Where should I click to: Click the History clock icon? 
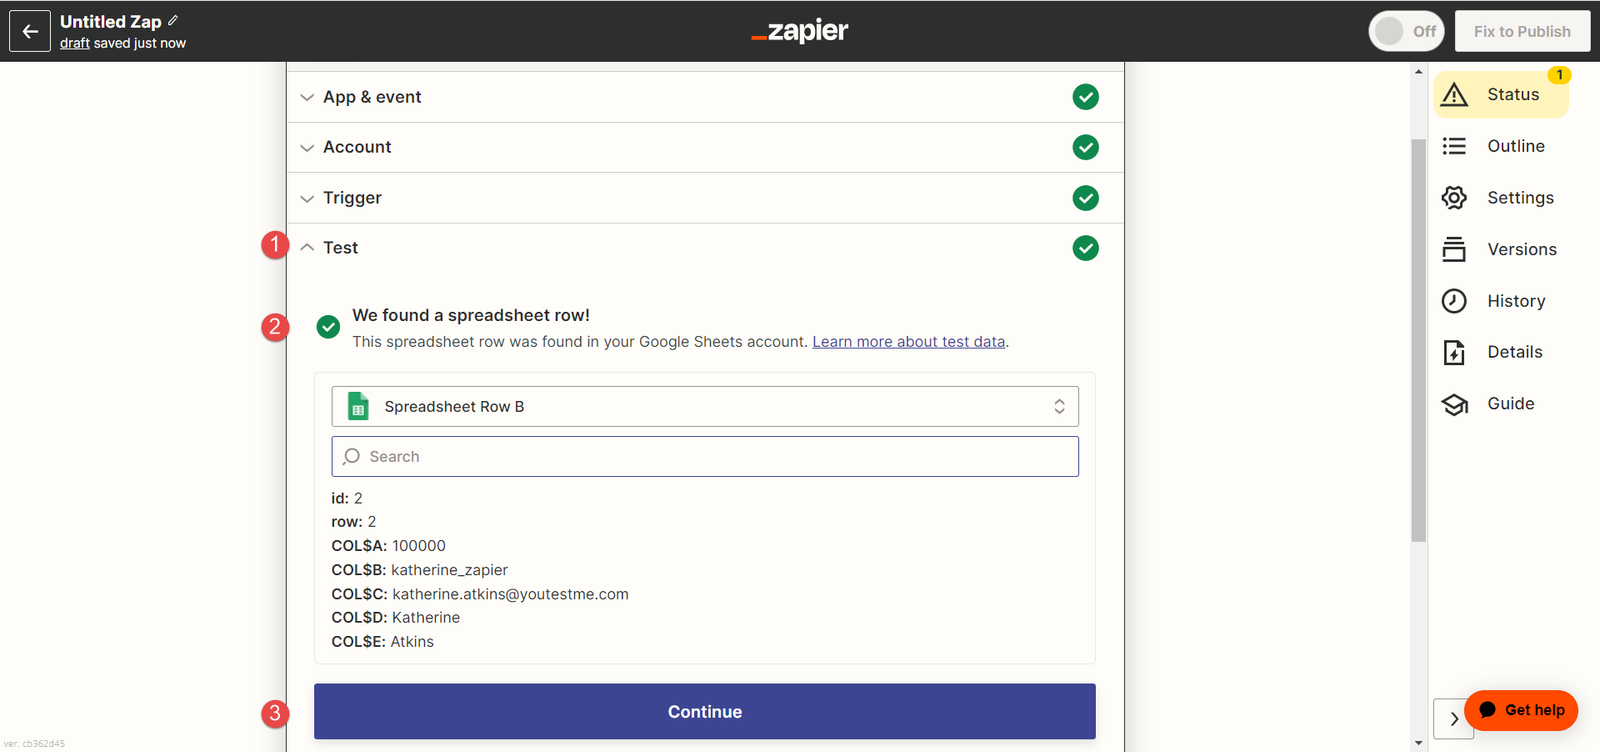(1454, 301)
